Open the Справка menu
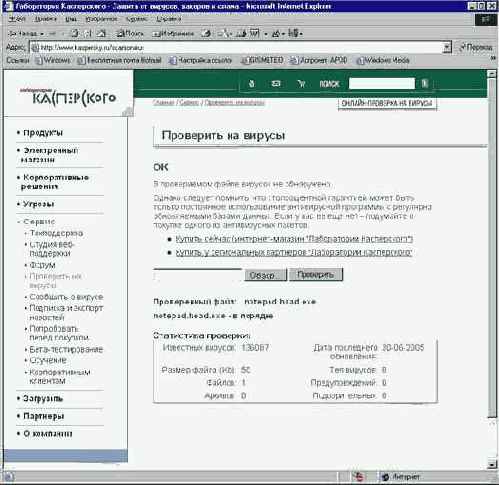The width and height of the screenshot is (499, 485). click(x=168, y=19)
